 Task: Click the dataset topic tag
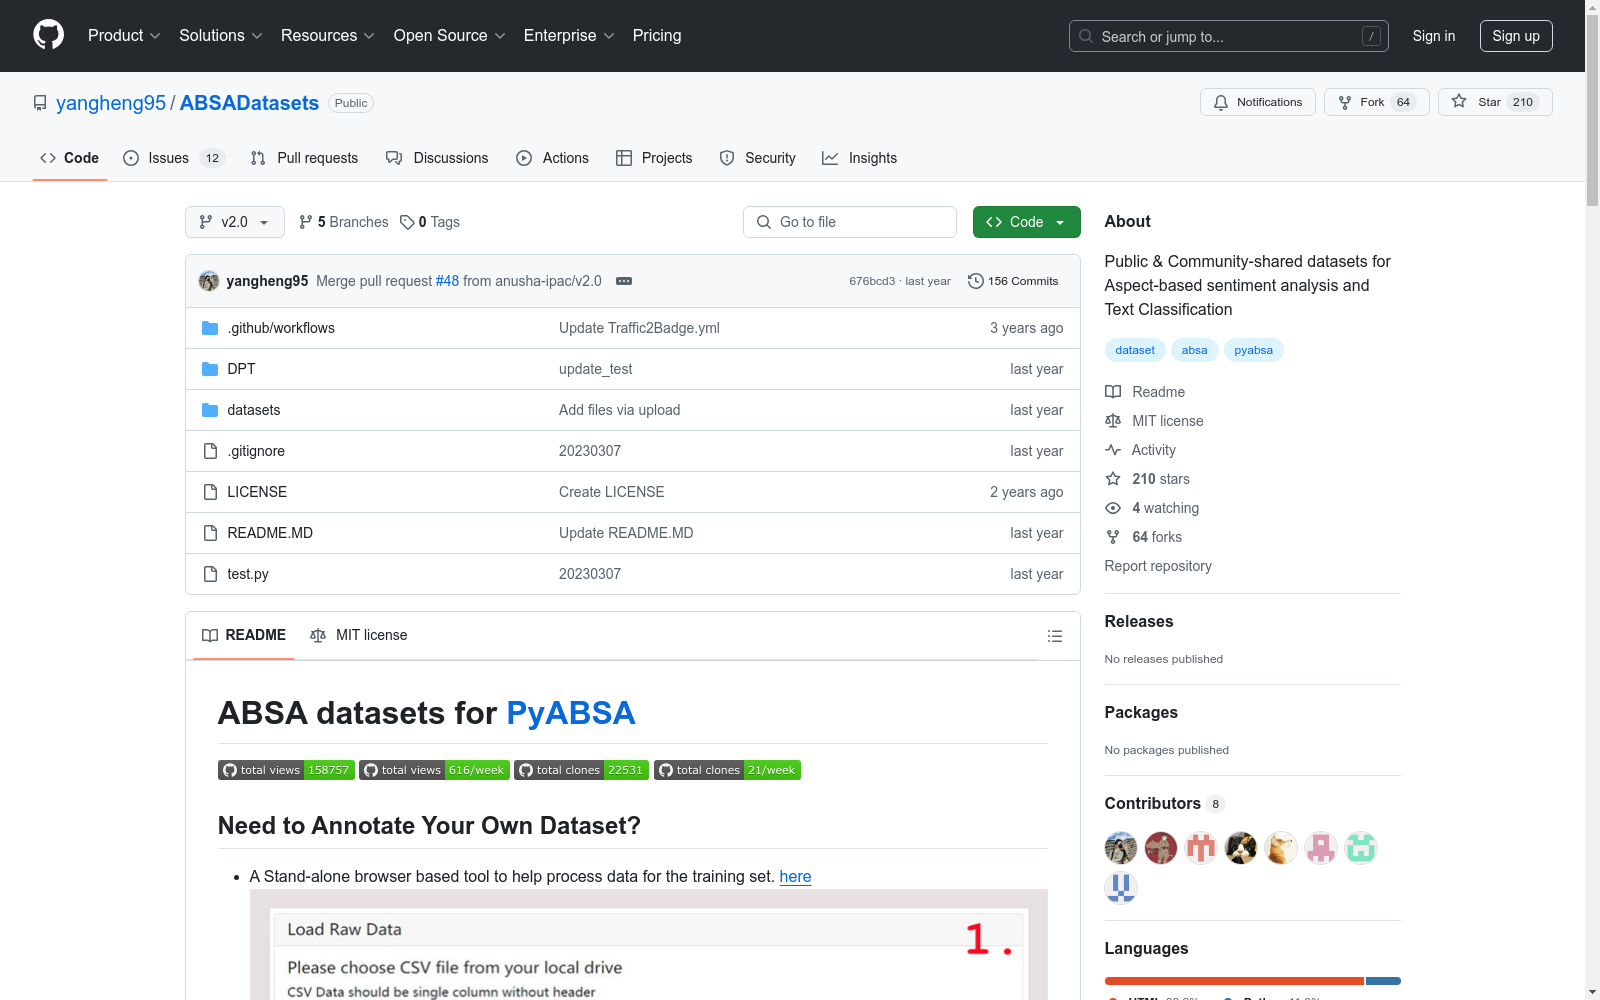click(x=1135, y=350)
